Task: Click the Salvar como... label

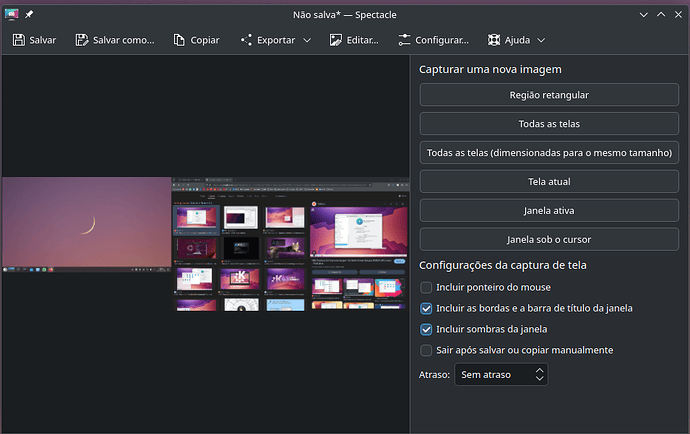Action: (x=124, y=40)
